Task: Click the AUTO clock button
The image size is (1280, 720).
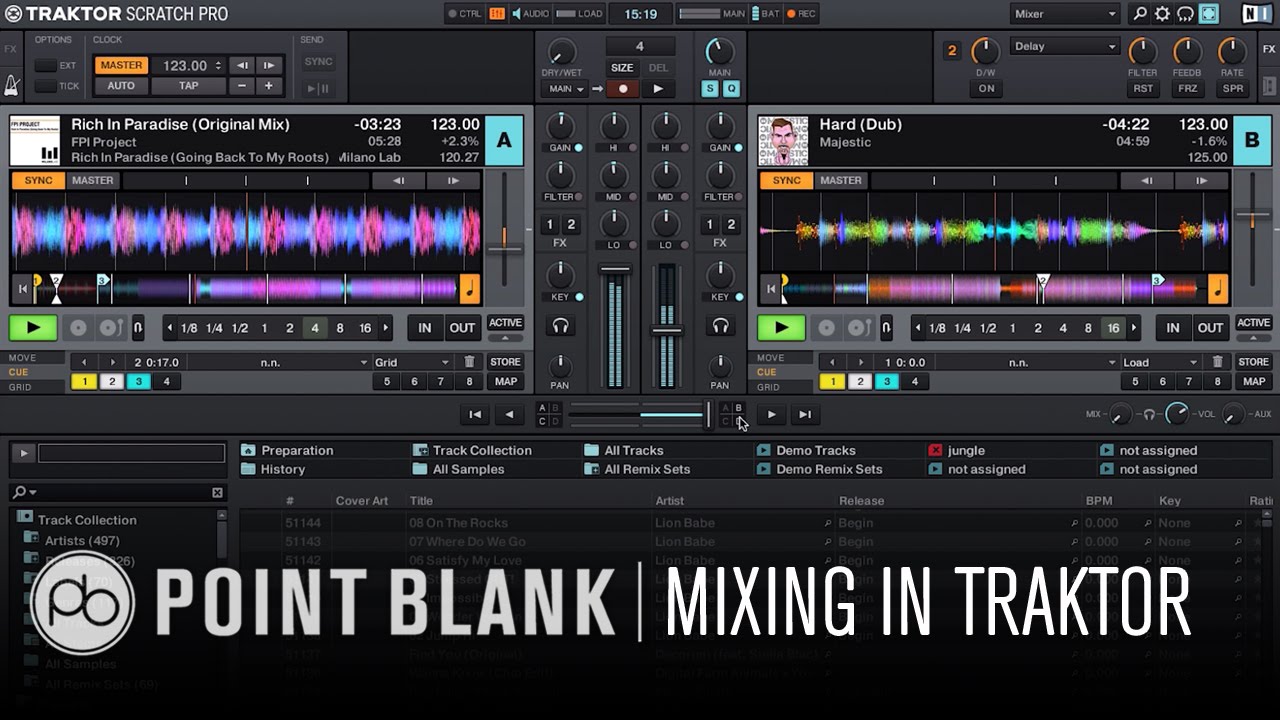Action: click(x=121, y=86)
